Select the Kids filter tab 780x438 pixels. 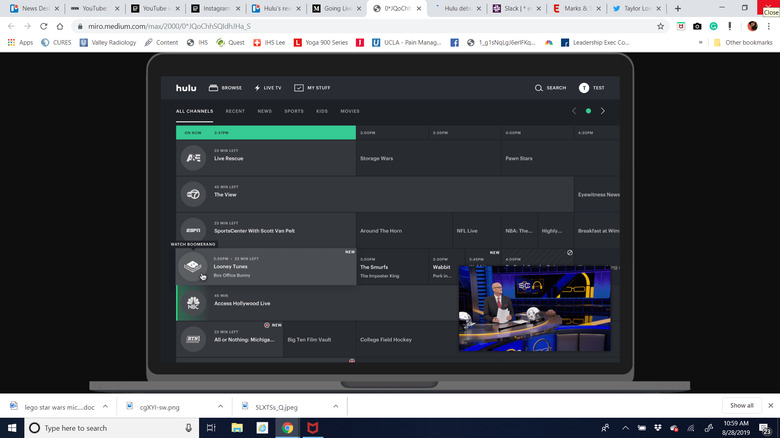tap(322, 111)
